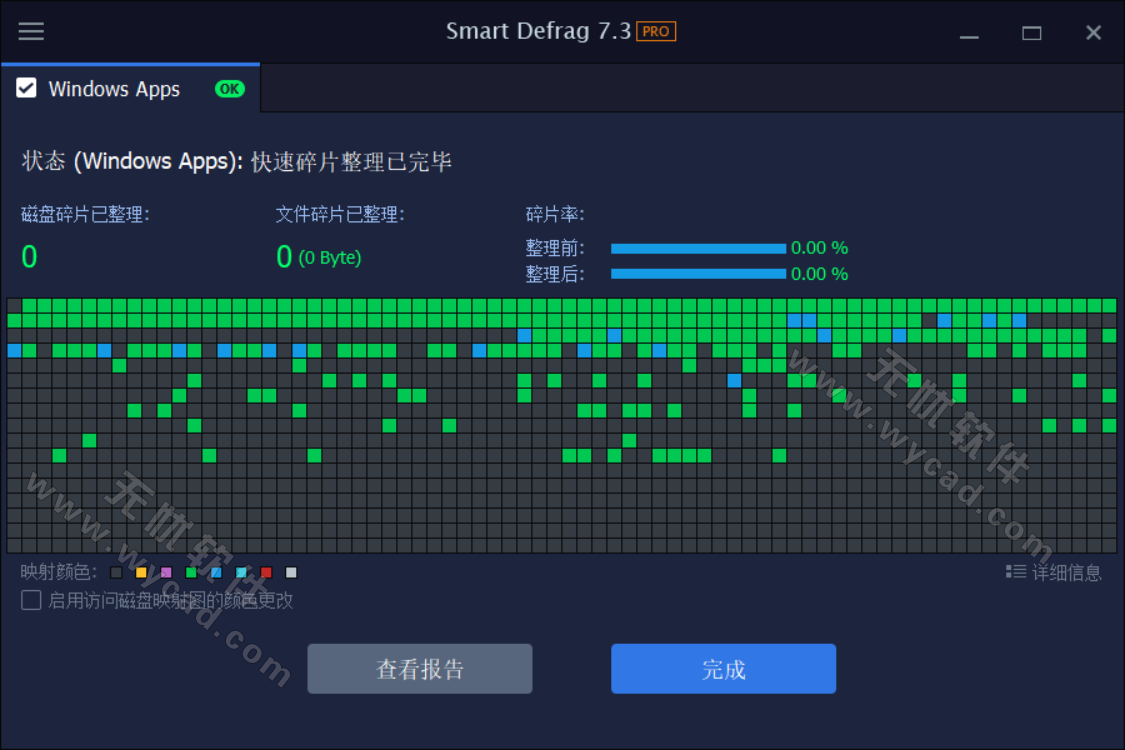Screen dimensions: 1125x750
Task: Toggle the checkbox beside Windows Apps label
Action: point(26,89)
